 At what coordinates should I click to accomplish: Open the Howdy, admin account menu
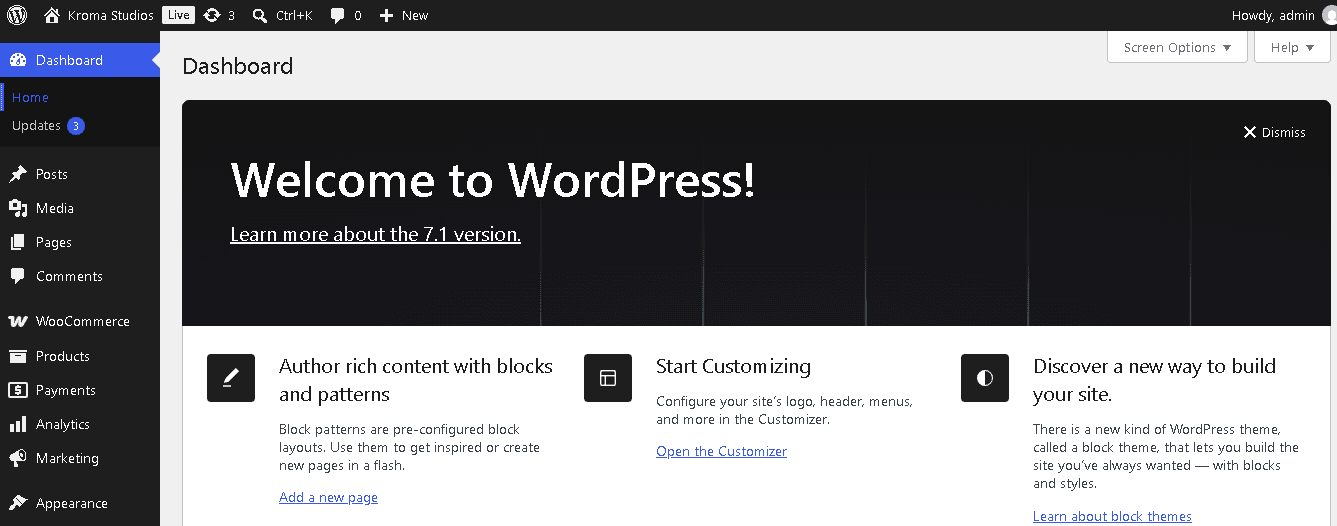[x=1284, y=15]
